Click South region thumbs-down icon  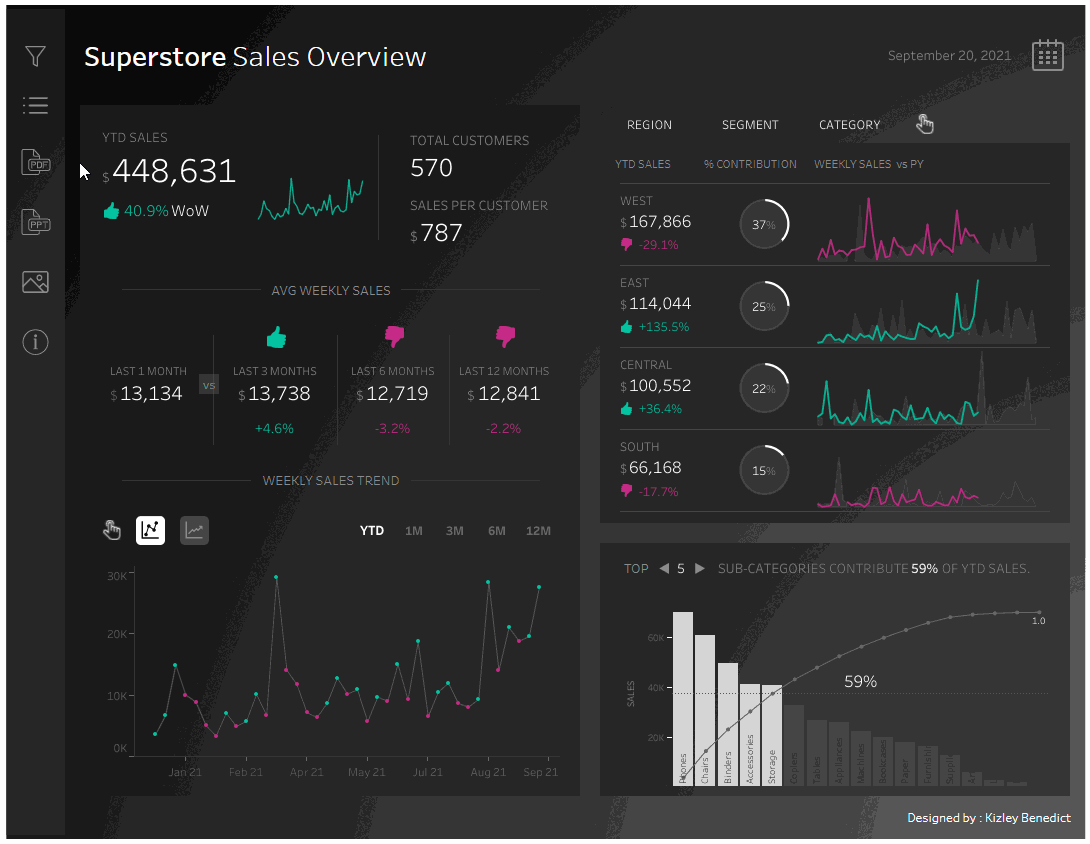[626, 491]
